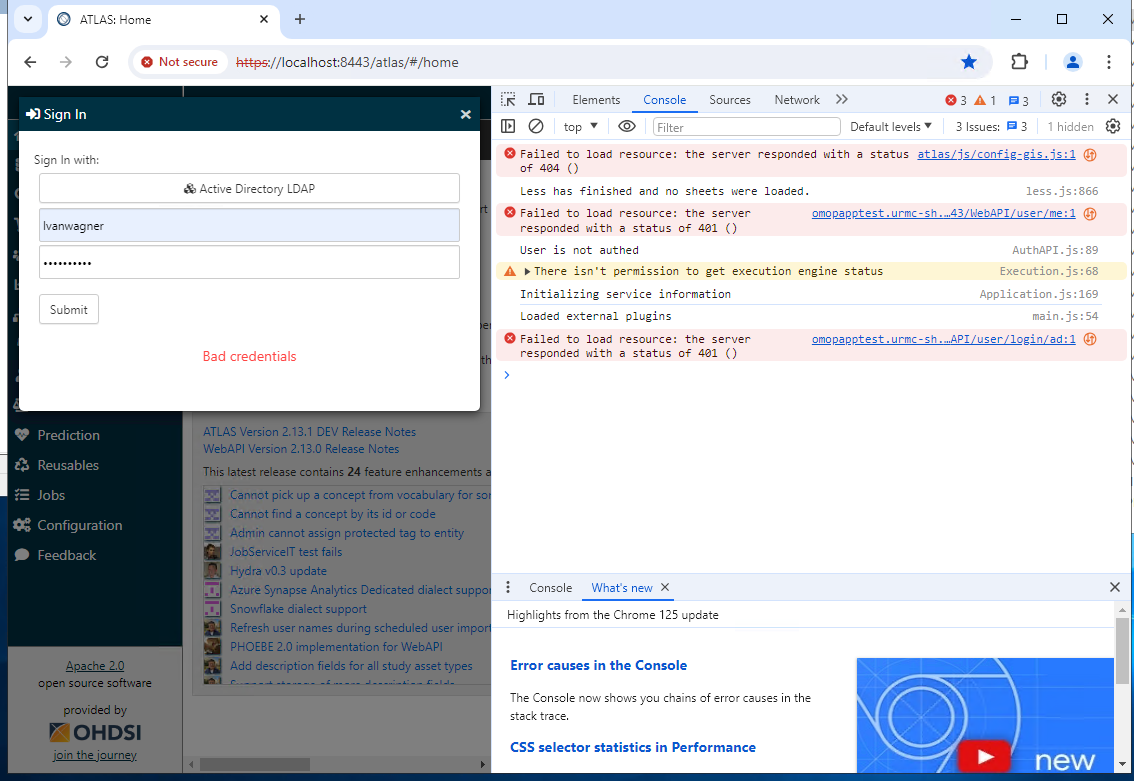Switch to the Network tab

(797, 100)
